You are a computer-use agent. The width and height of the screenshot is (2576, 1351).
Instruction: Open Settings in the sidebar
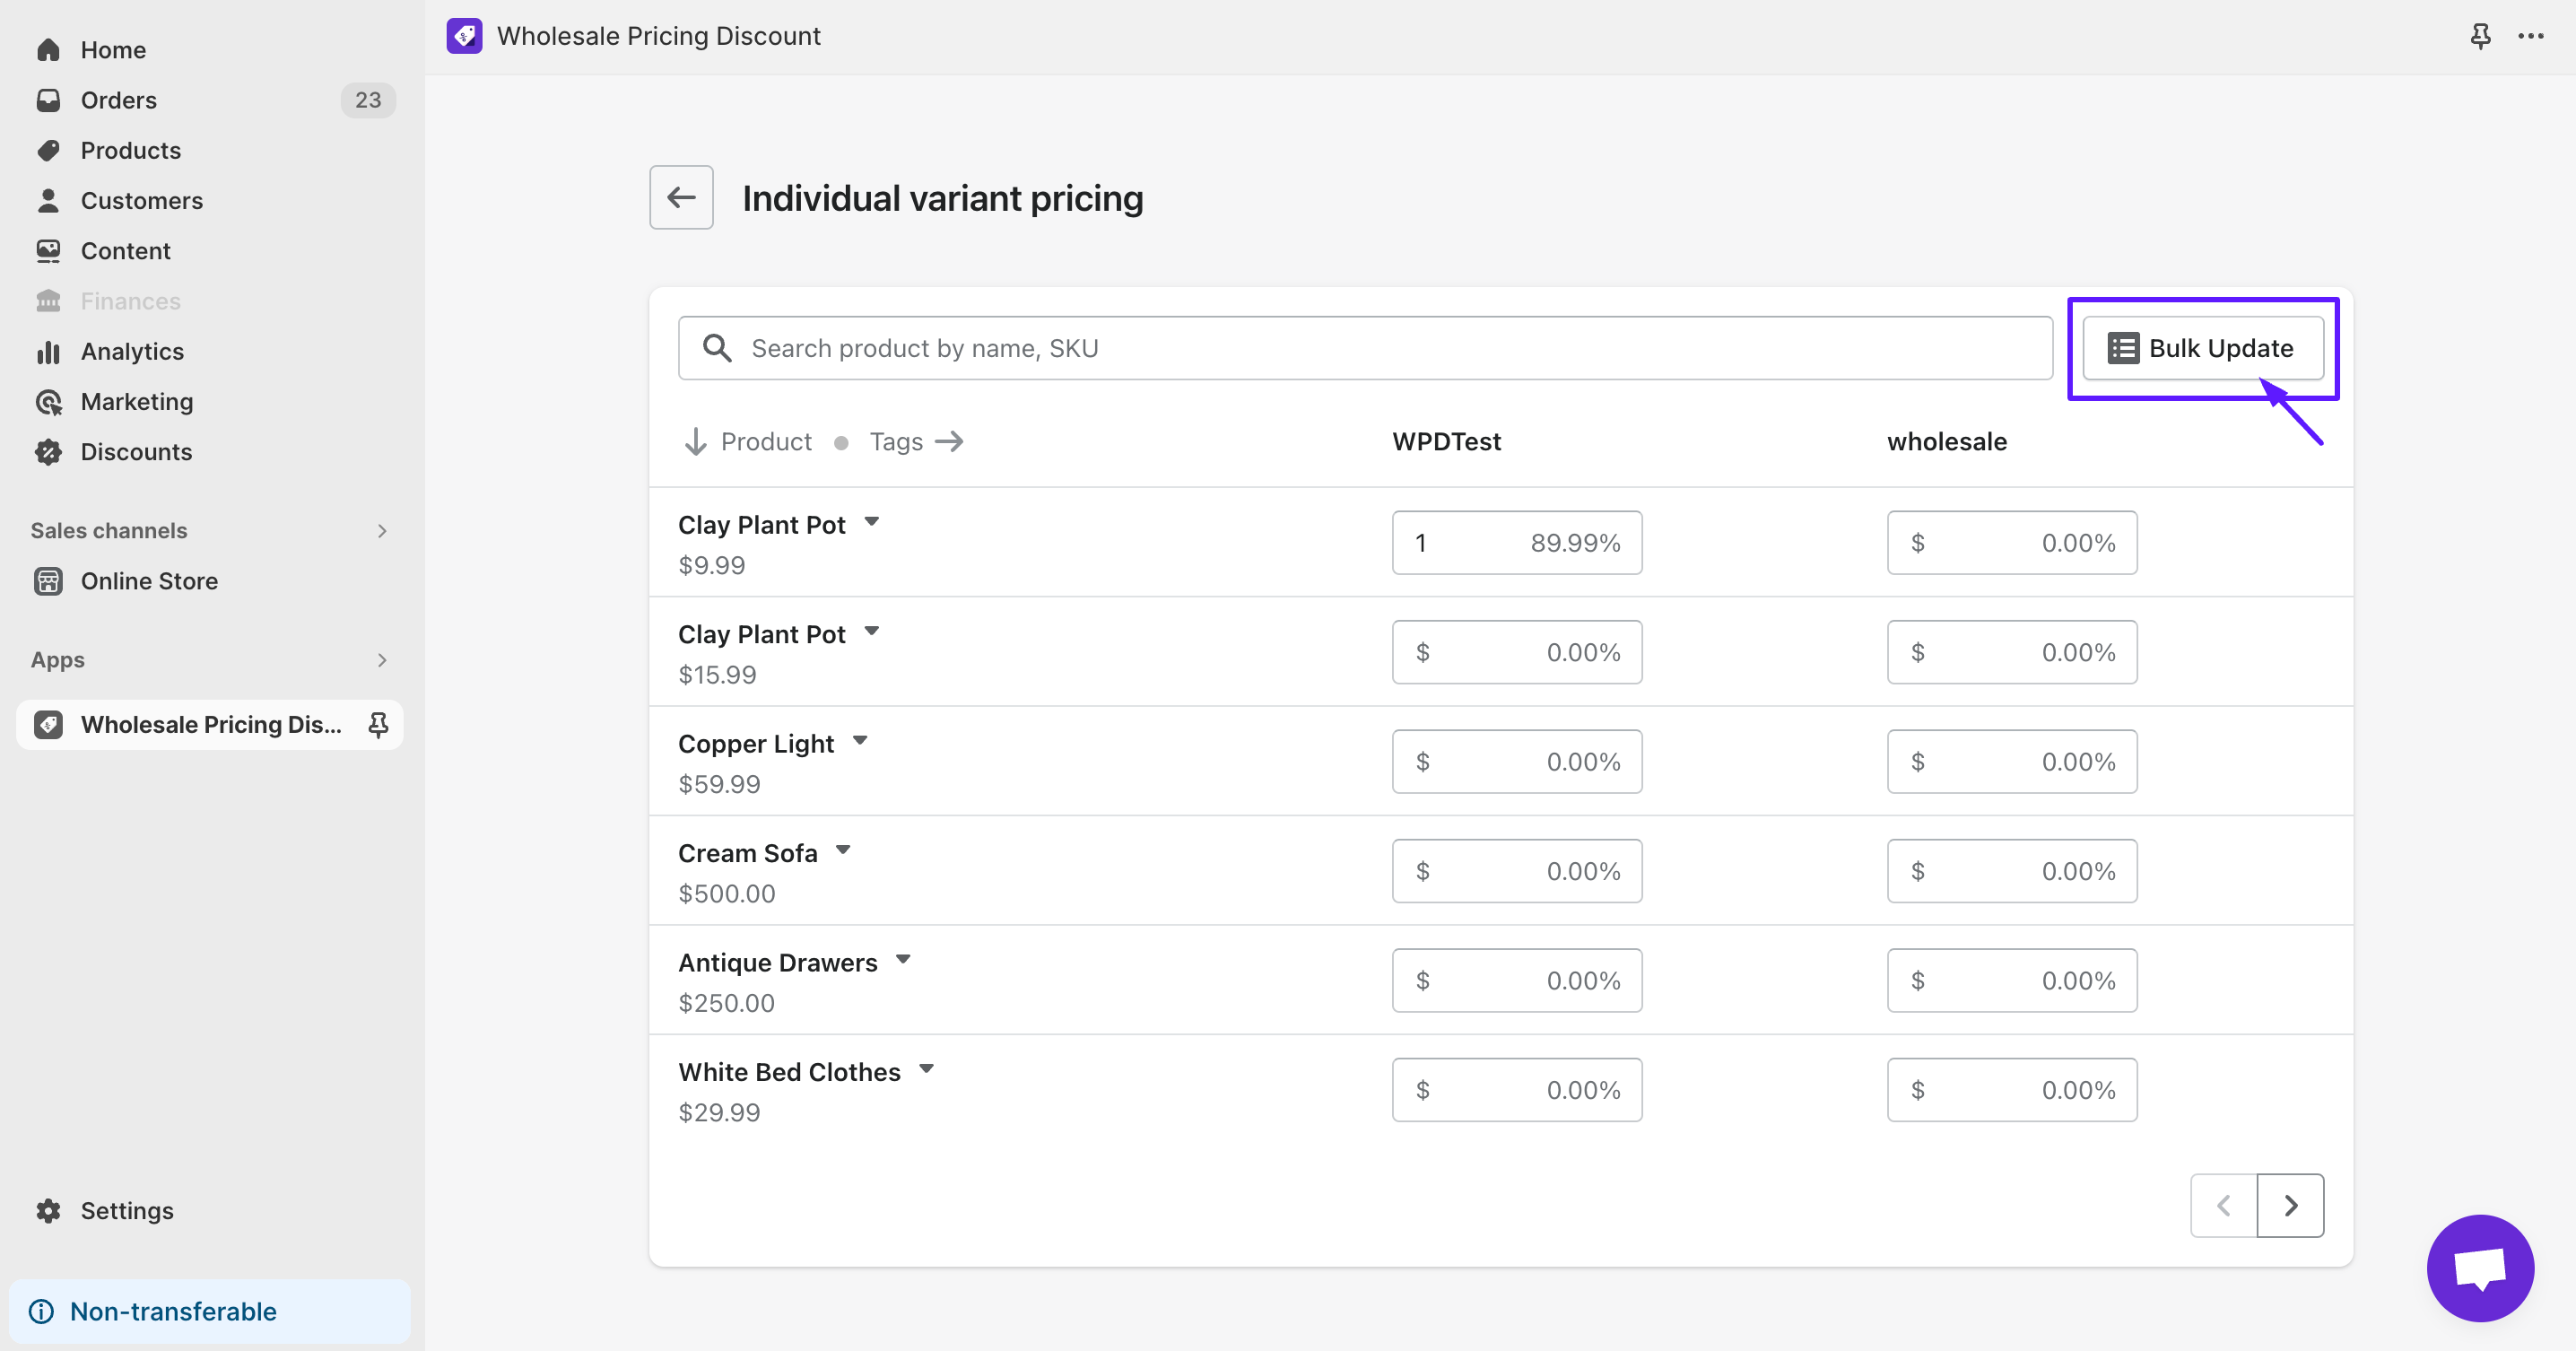coord(210,1210)
